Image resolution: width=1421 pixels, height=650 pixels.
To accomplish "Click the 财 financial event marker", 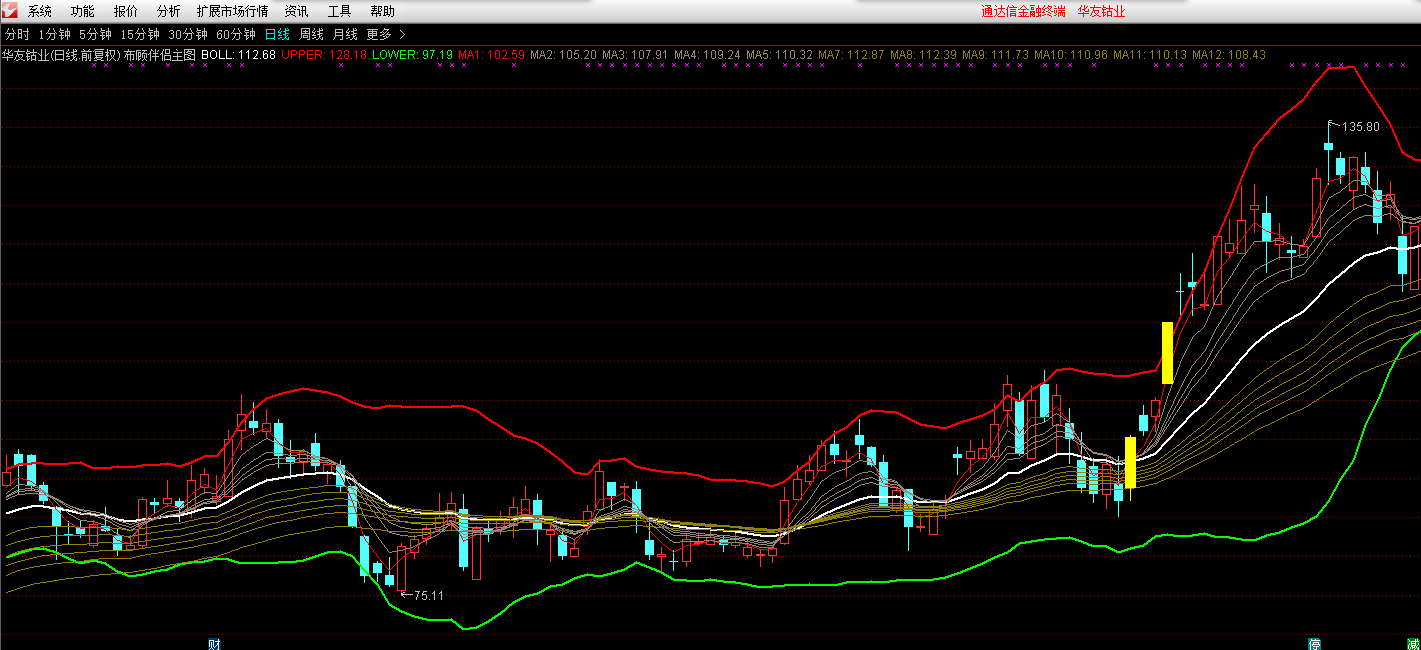I will pos(213,643).
